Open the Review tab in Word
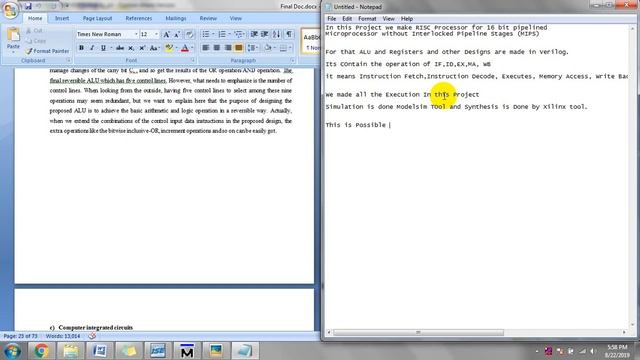Screen dimensions: 640x360 pyautogui.click(x=208, y=18)
